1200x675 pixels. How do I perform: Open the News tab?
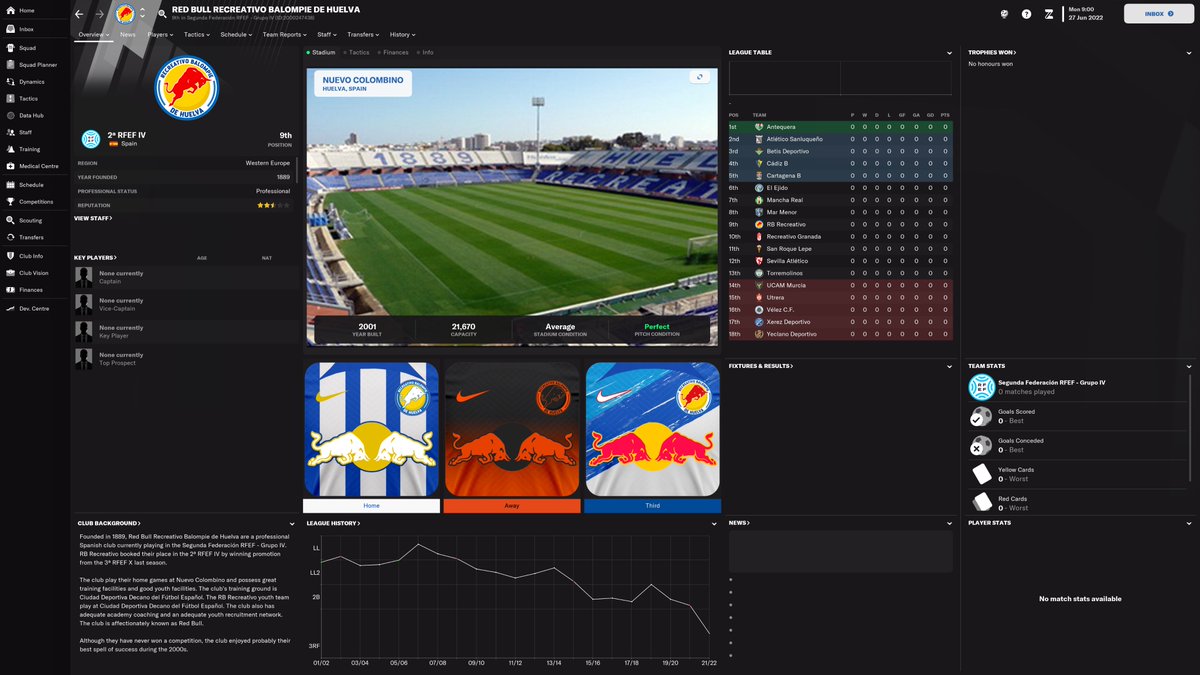tap(128, 34)
